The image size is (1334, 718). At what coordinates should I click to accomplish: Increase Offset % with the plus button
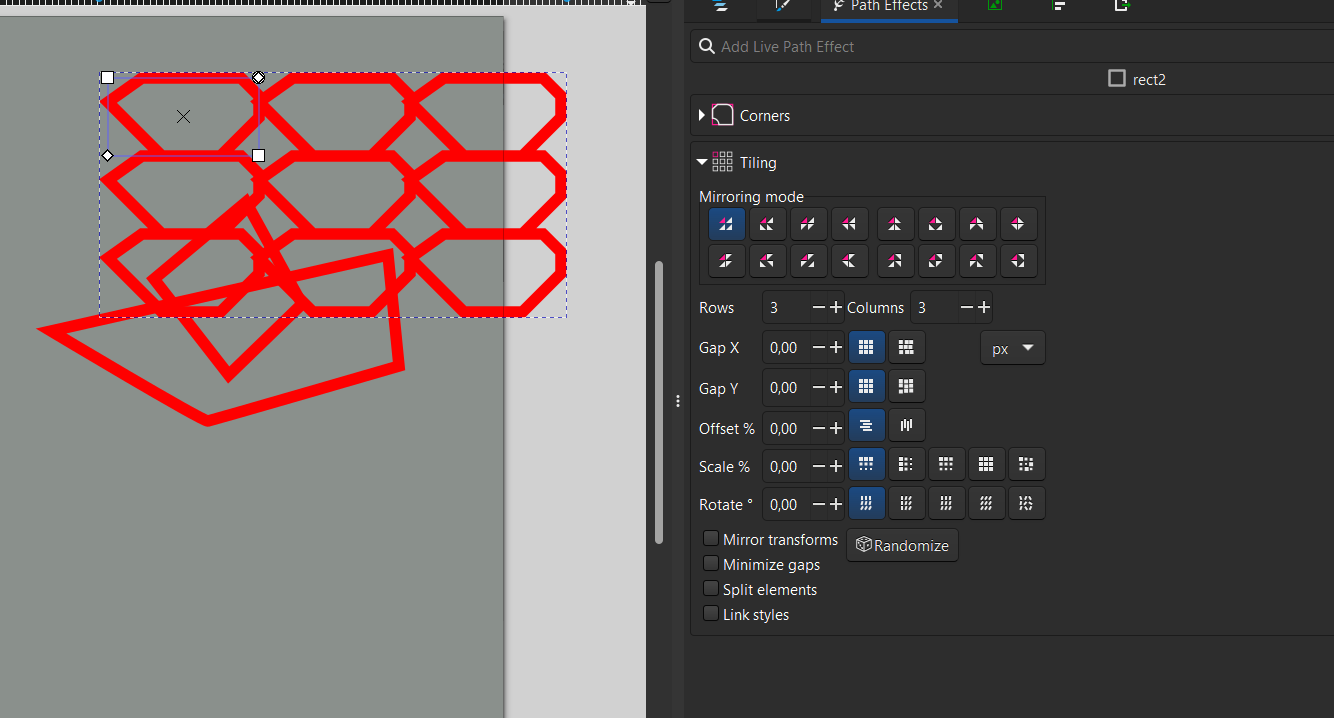836,428
